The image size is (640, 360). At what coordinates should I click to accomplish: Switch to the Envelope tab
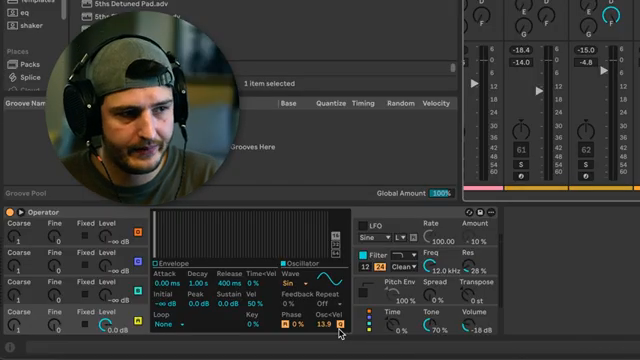(171, 264)
